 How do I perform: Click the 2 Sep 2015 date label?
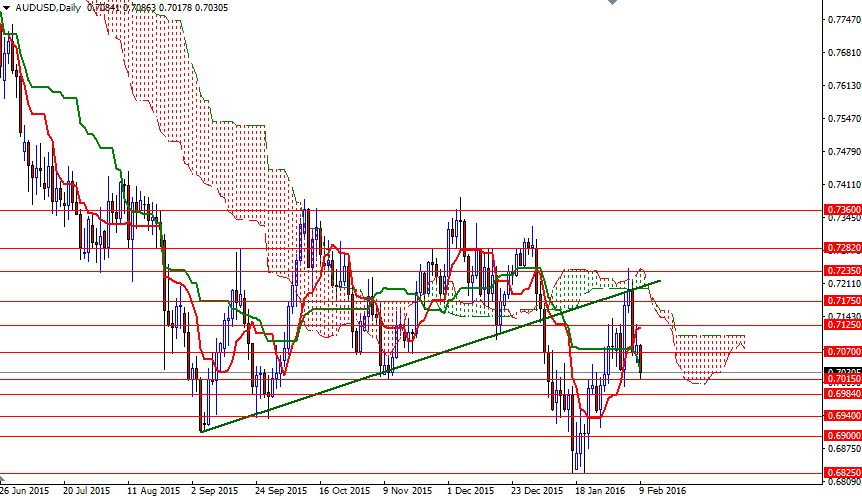[x=214, y=490]
